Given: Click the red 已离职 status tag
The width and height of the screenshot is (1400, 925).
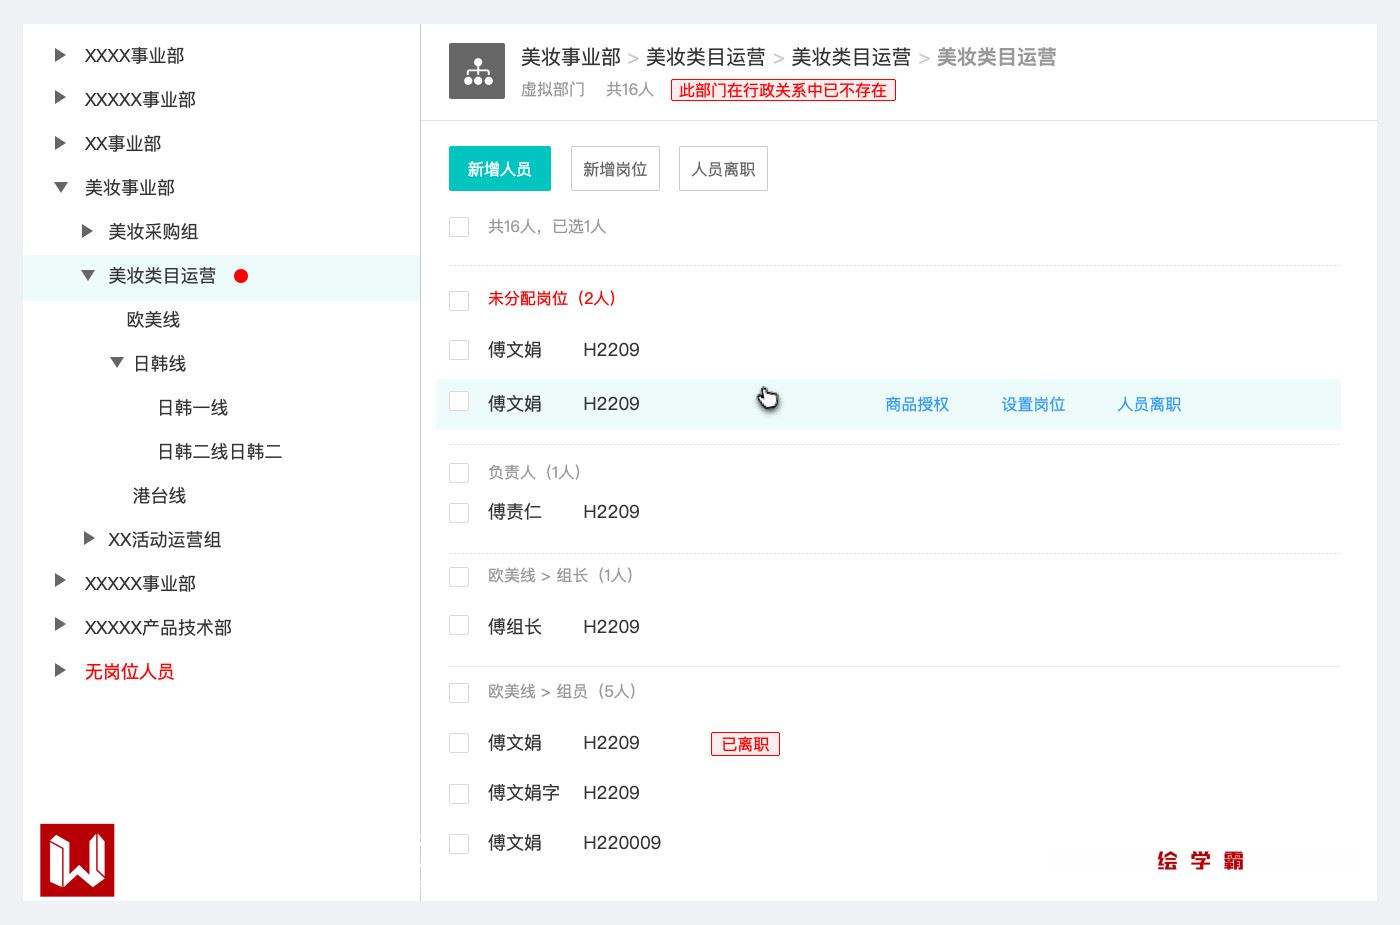Looking at the screenshot, I should point(745,744).
